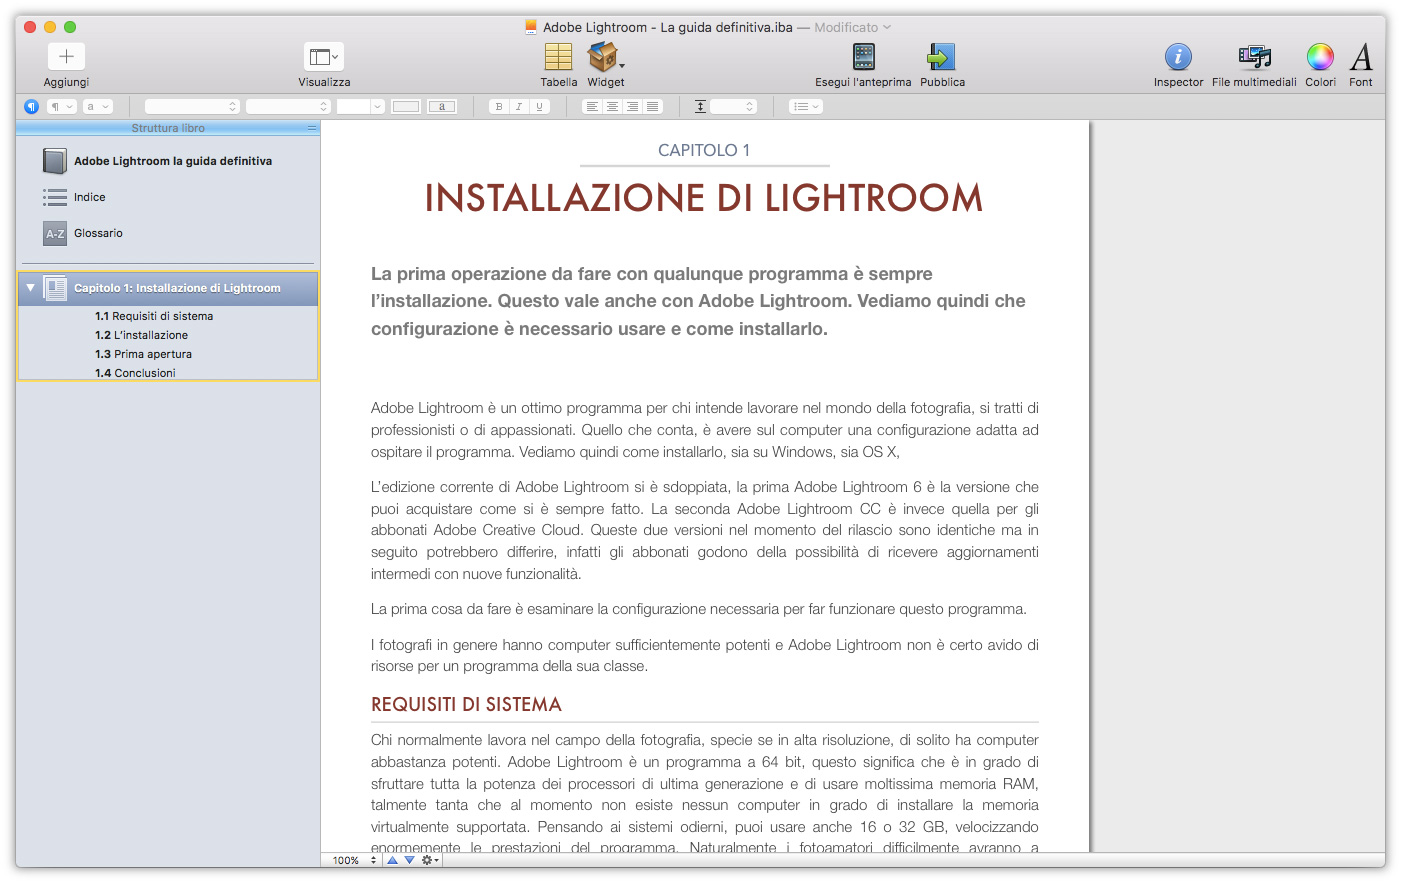Viewport: 1401px width, 883px height.
Task: Center align text
Action: pos(612,106)
